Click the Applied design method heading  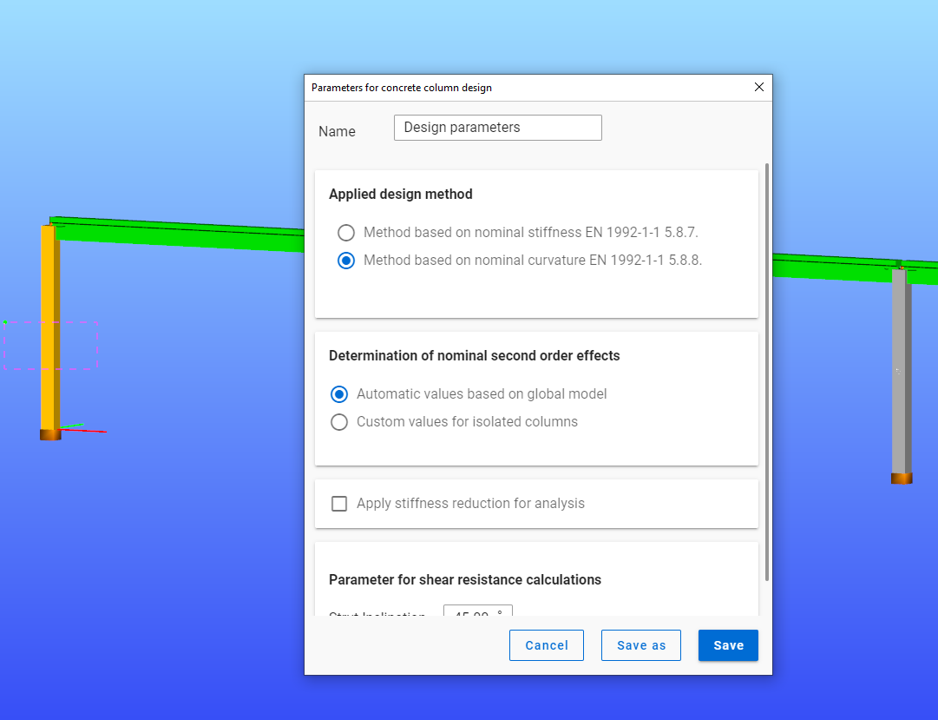[x=401, y=194]
